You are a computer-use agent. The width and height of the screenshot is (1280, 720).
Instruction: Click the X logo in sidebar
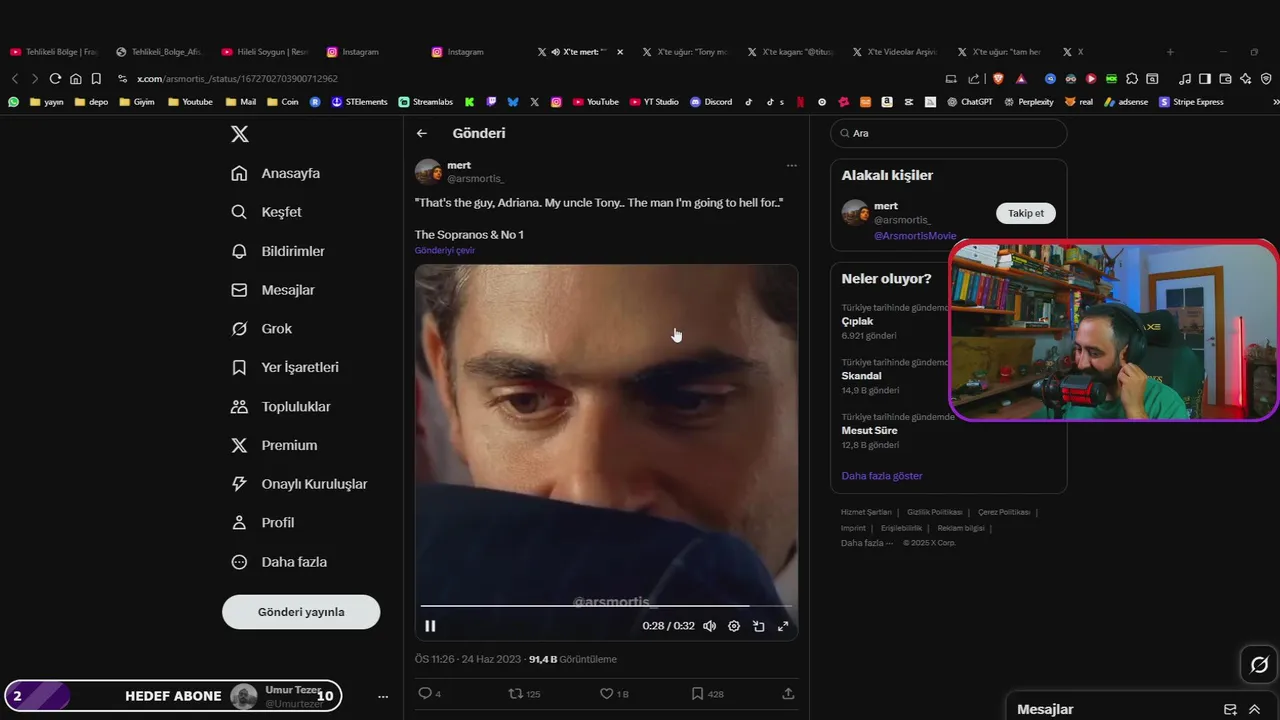(x=239, y=134)
